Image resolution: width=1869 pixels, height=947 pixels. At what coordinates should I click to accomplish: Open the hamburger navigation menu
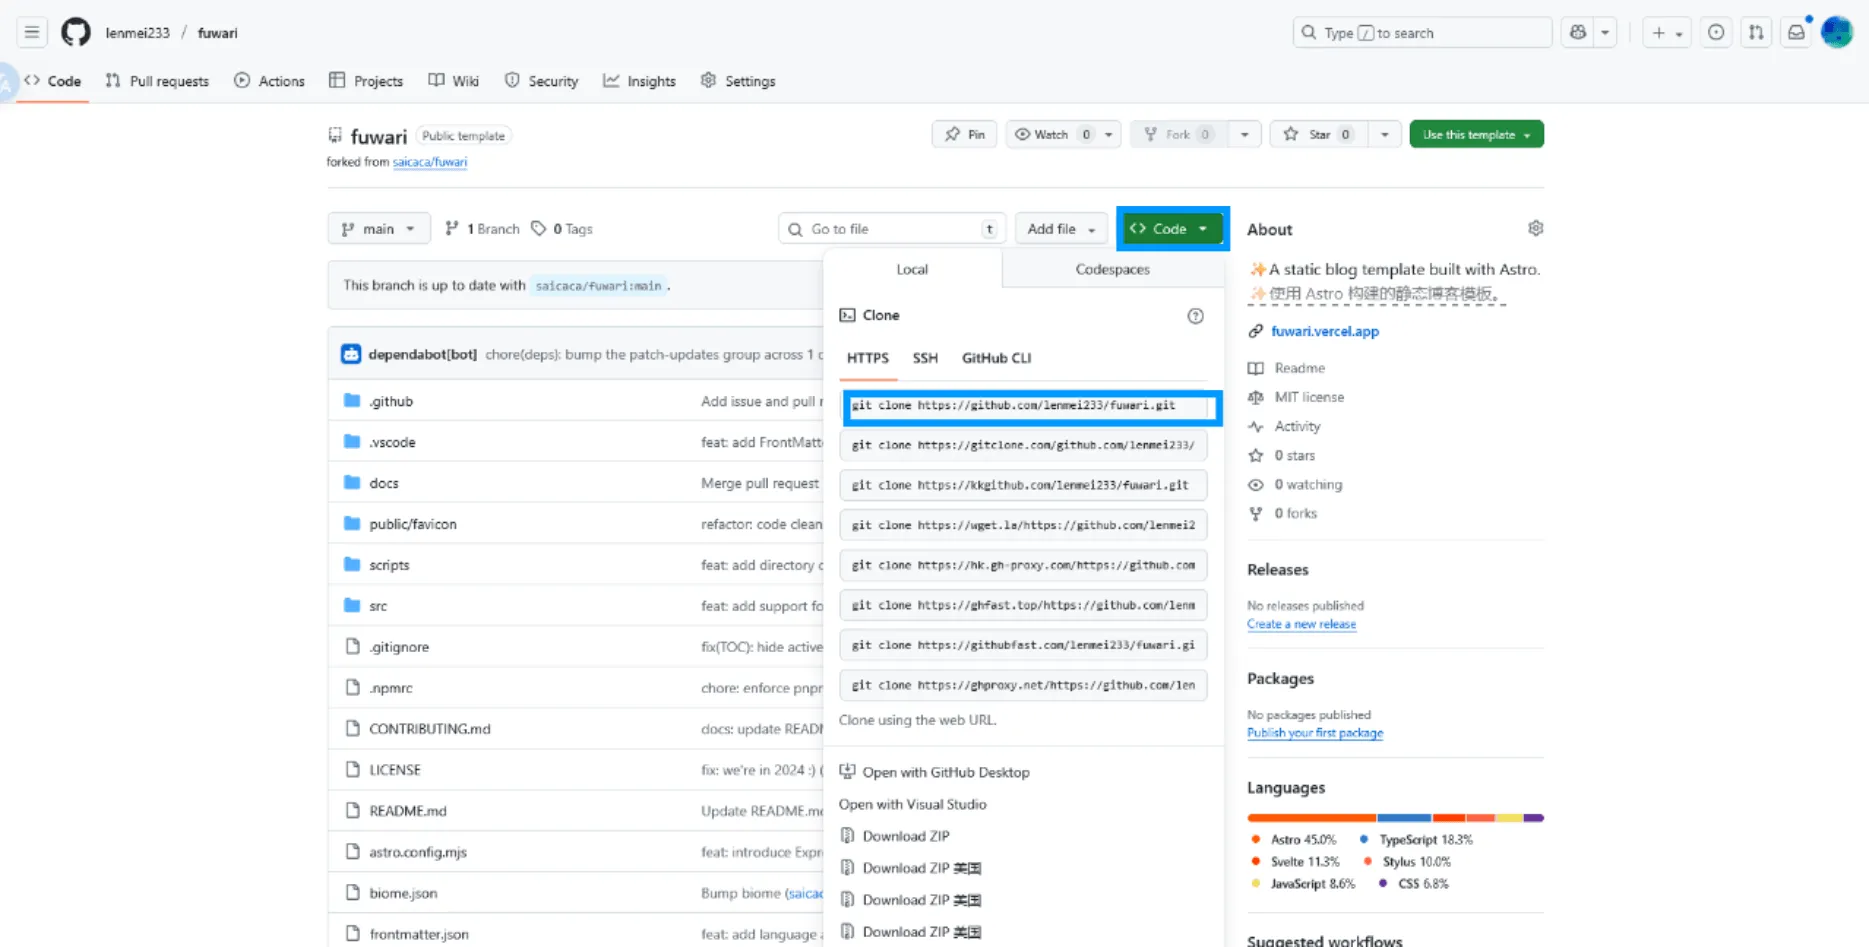[x=32, y=33]
